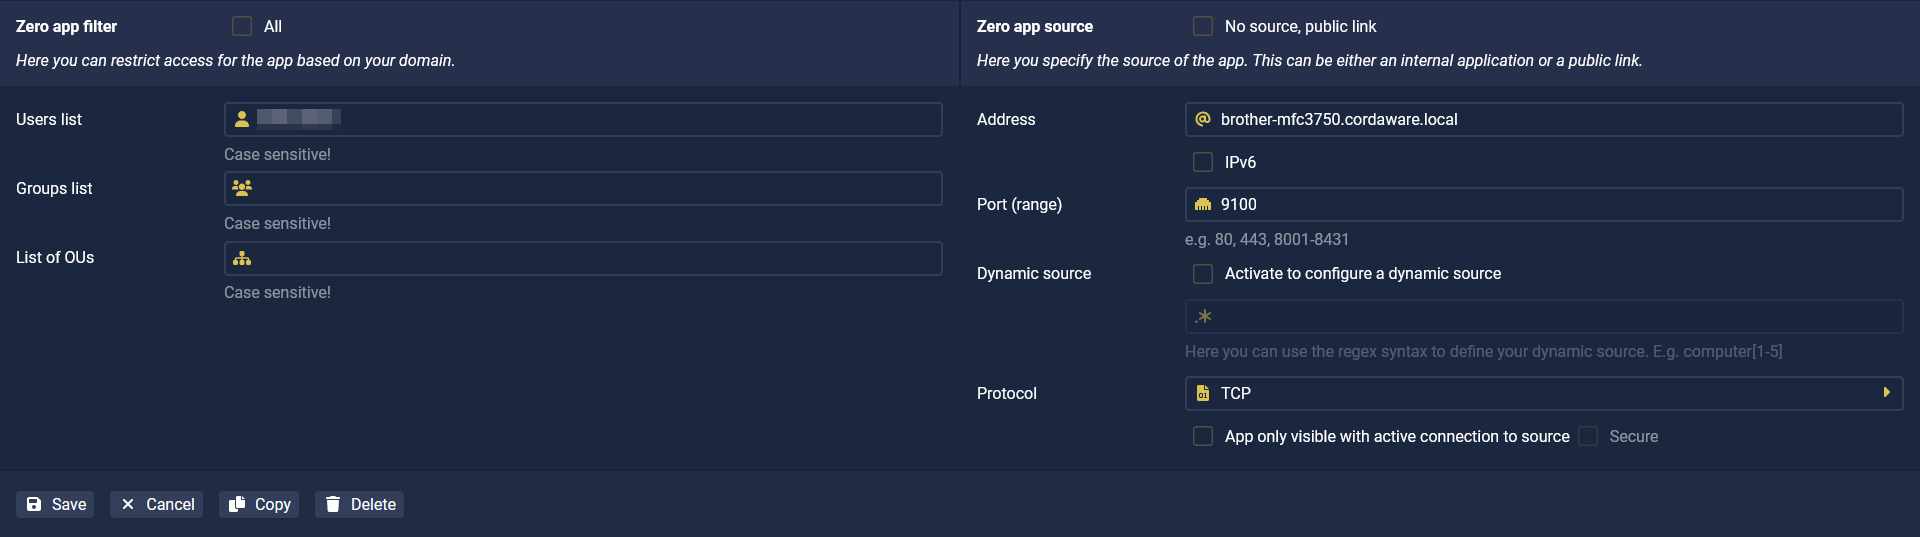Click the group icon in Groups list field
This screenshot has height=537, width=1920.
coord(242,188)
